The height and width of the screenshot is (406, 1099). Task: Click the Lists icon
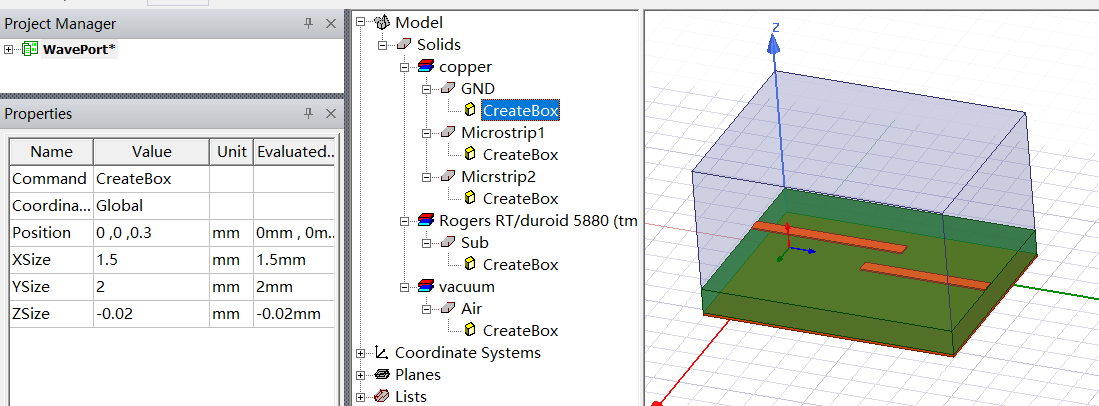[x=381, y=396]
